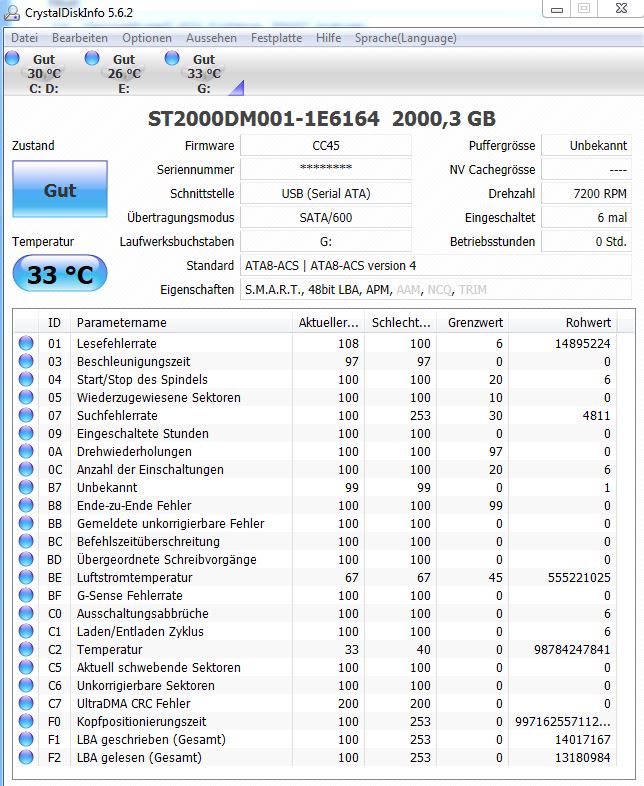
Task: Click the Laufwerksbuchstaben field showing G:
Action: click(326, 242)
